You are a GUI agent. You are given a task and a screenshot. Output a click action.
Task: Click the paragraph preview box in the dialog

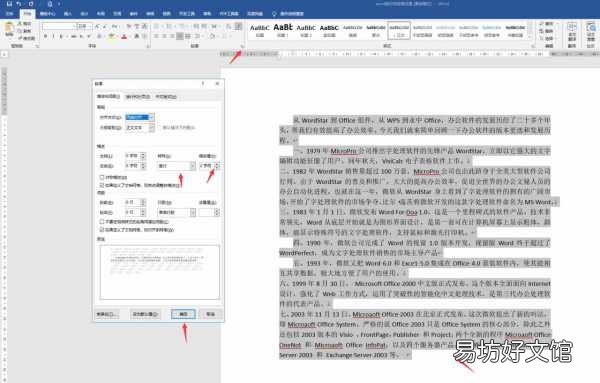point(160,272)
